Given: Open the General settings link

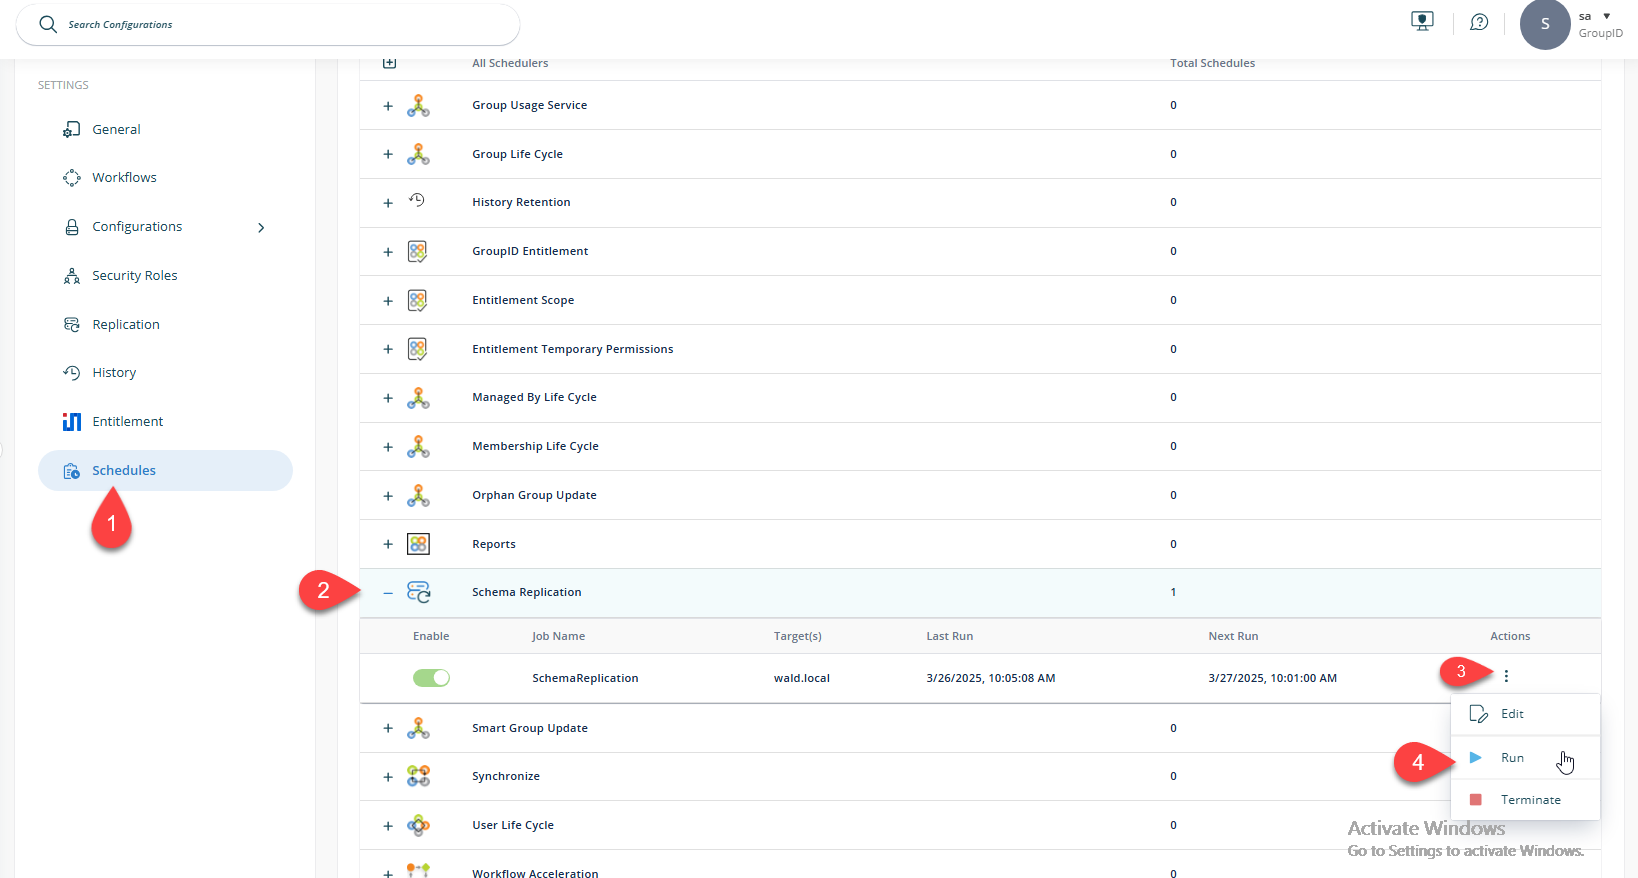Looking at the screenshot, I should coord(116,129).
